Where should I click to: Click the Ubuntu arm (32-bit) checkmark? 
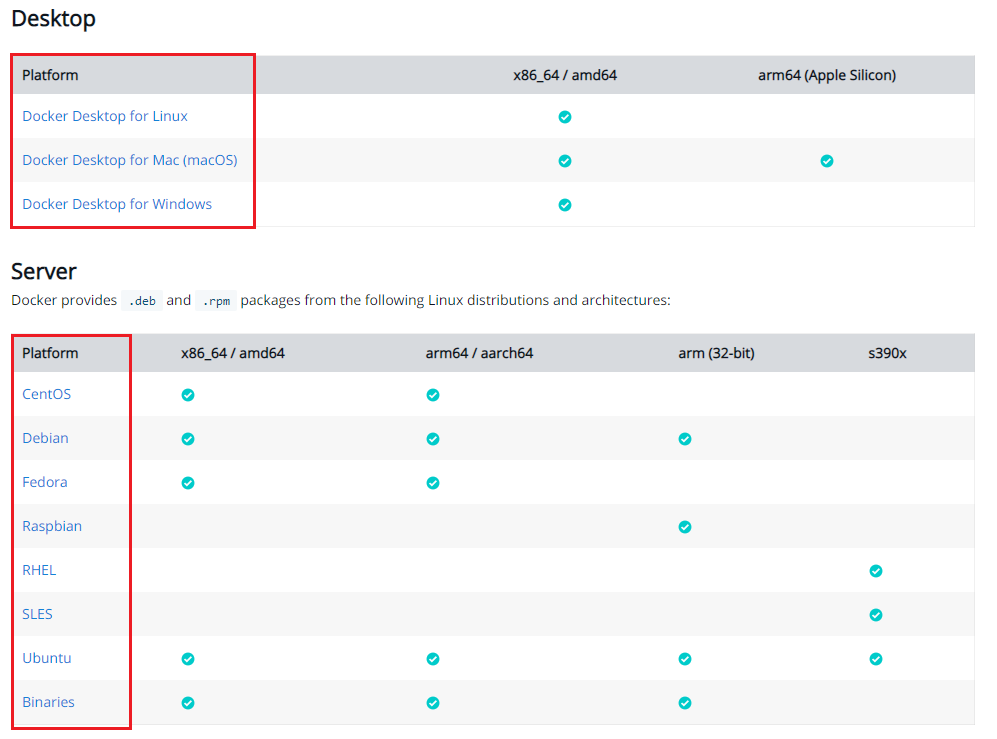(x=685, y=659)
